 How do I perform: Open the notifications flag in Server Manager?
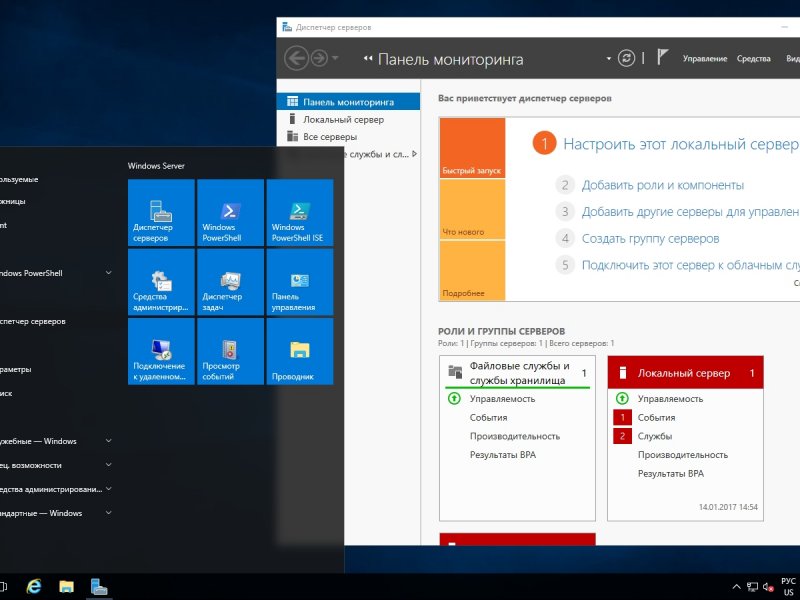[662, 57]
